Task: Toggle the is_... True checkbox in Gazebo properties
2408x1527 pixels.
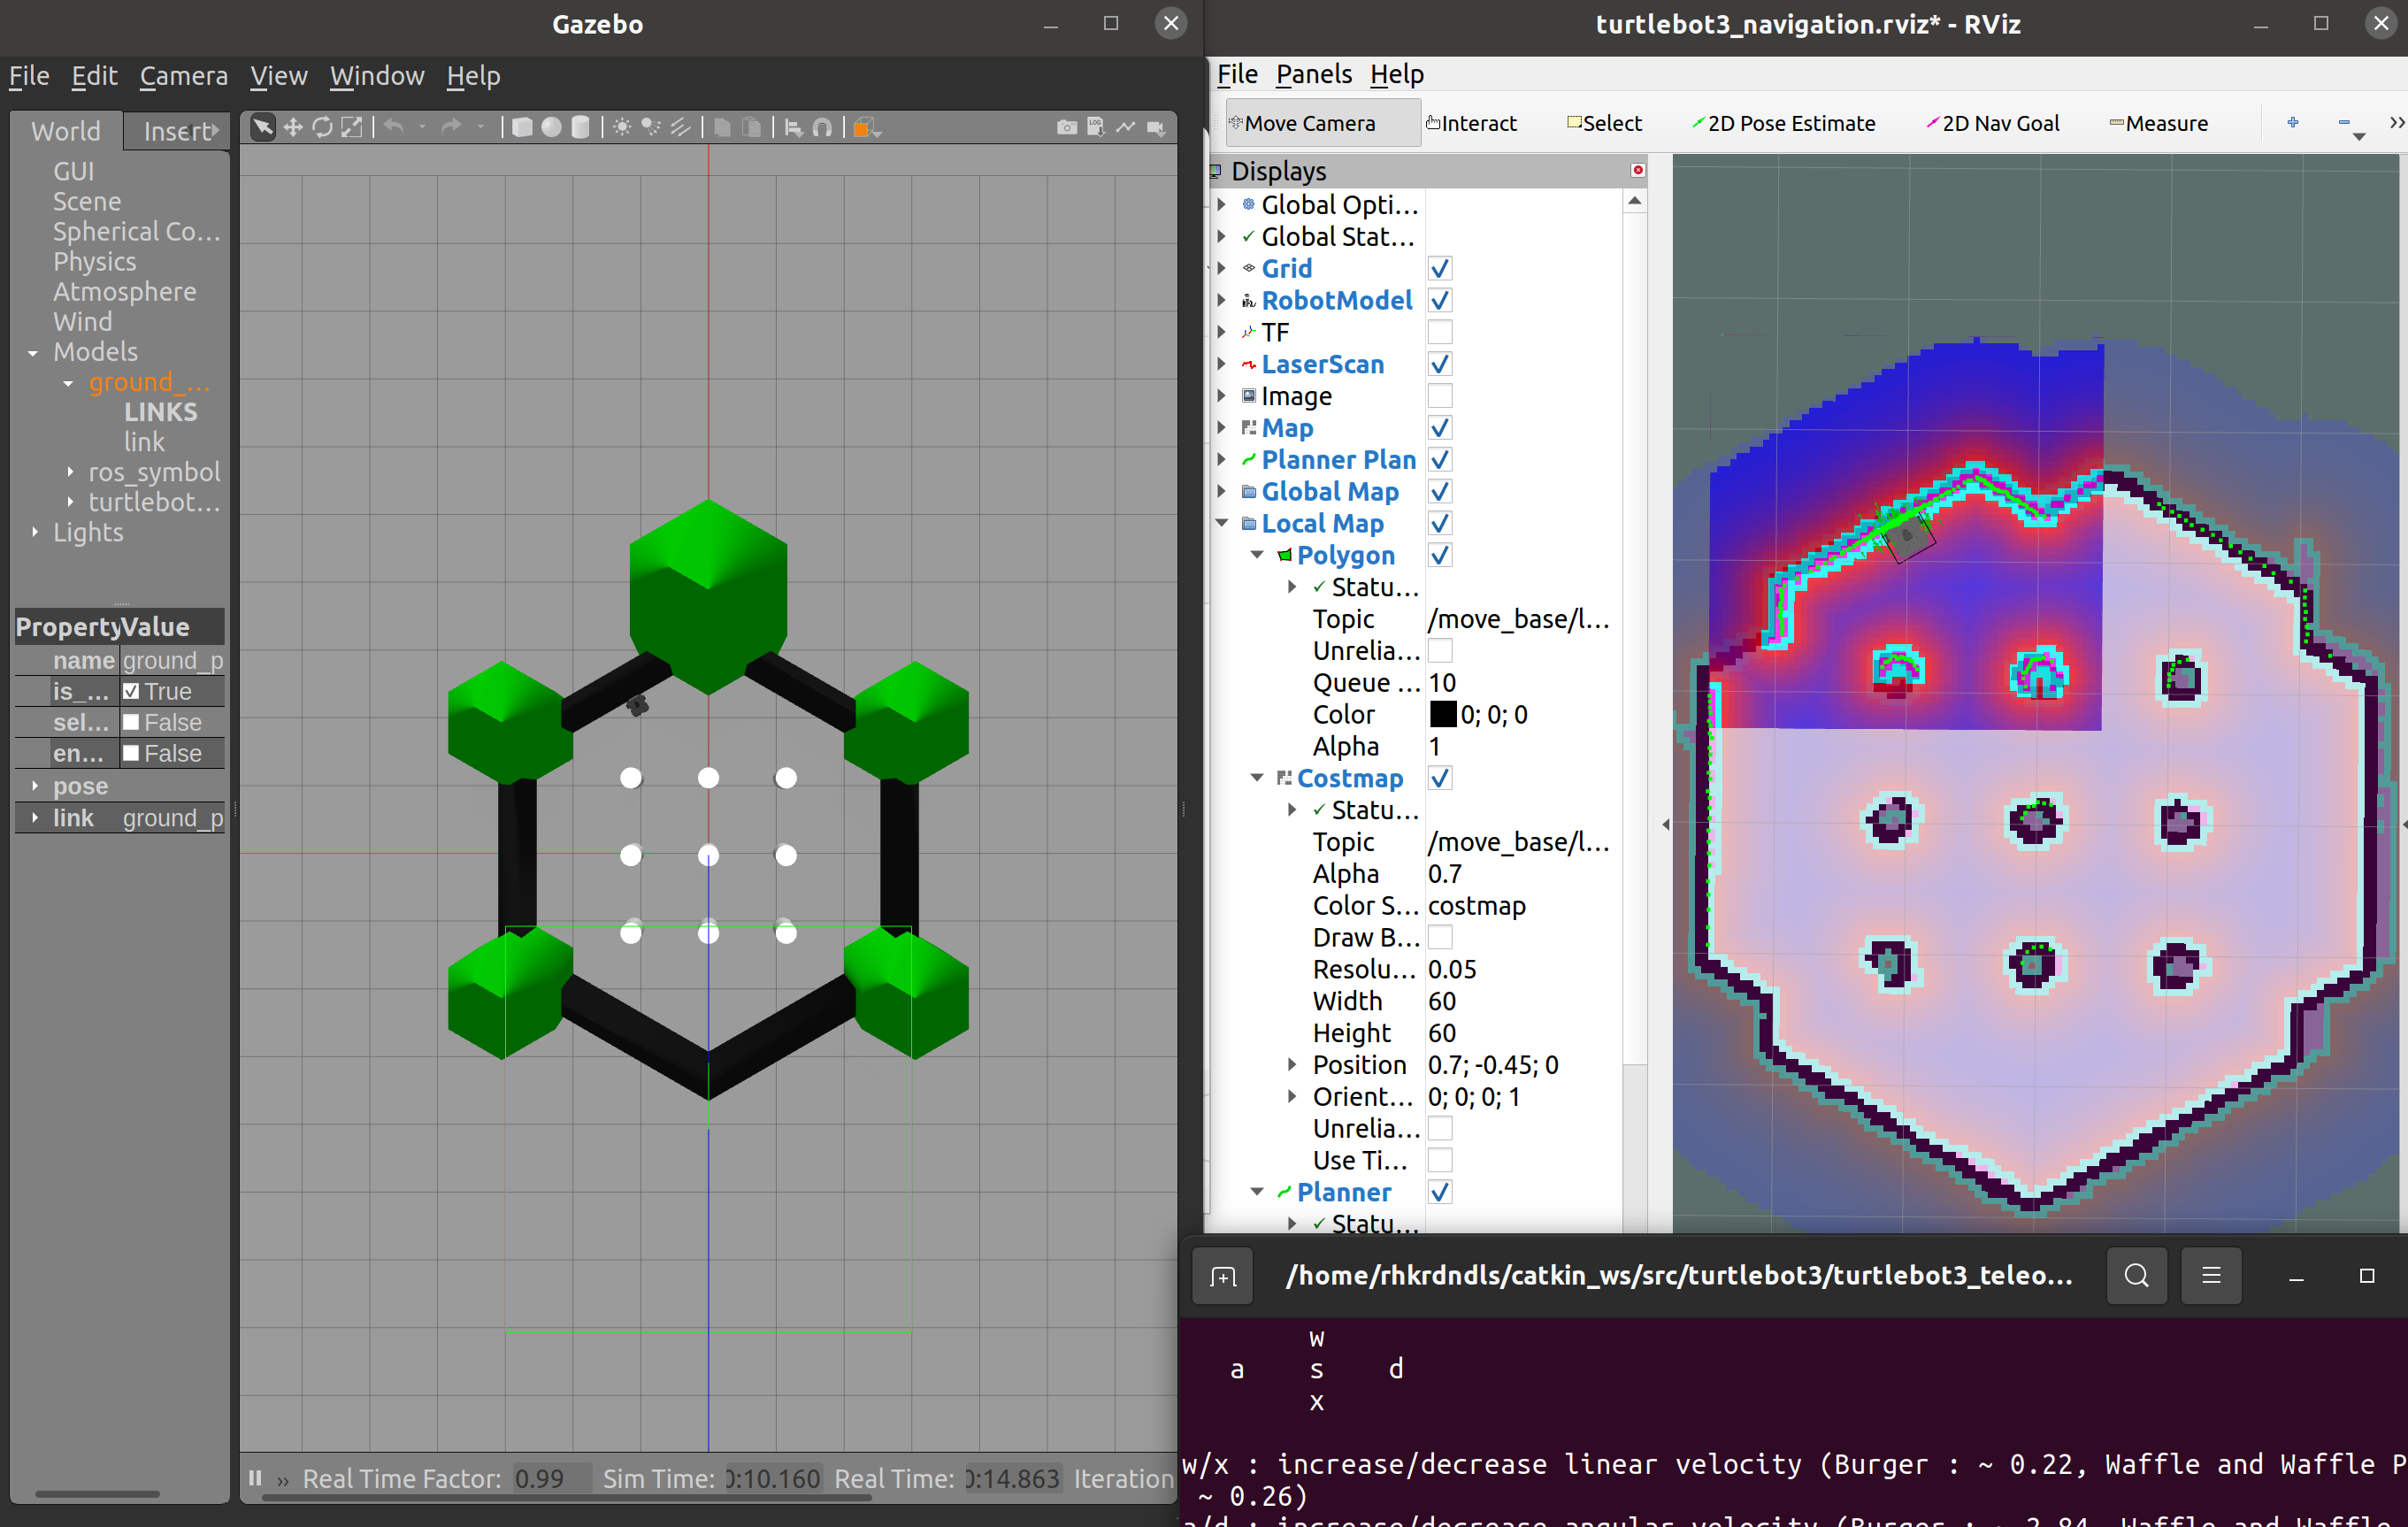Action: [x=131, y=691]
